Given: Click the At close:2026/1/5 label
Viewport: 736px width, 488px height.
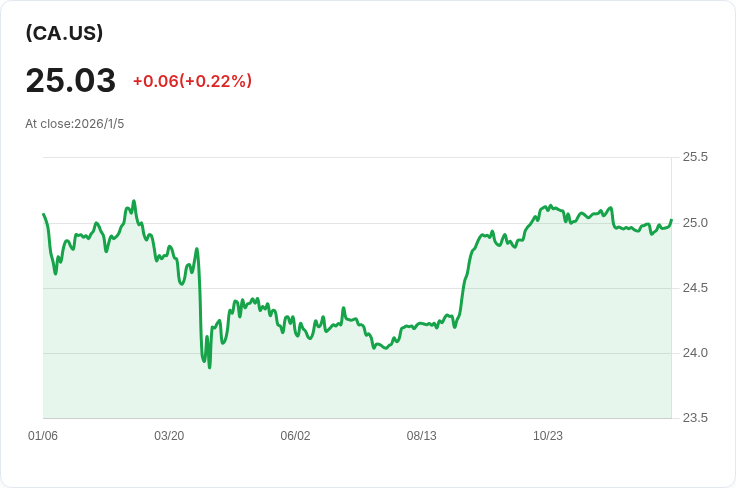Looking at the screenshot, I should point(75,124).
